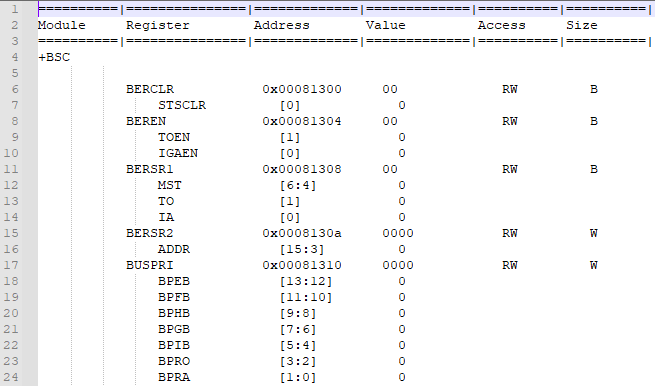Click the address 0x0008130a
The width and height of the screenshot is (655, 386).
click(302, 233)
